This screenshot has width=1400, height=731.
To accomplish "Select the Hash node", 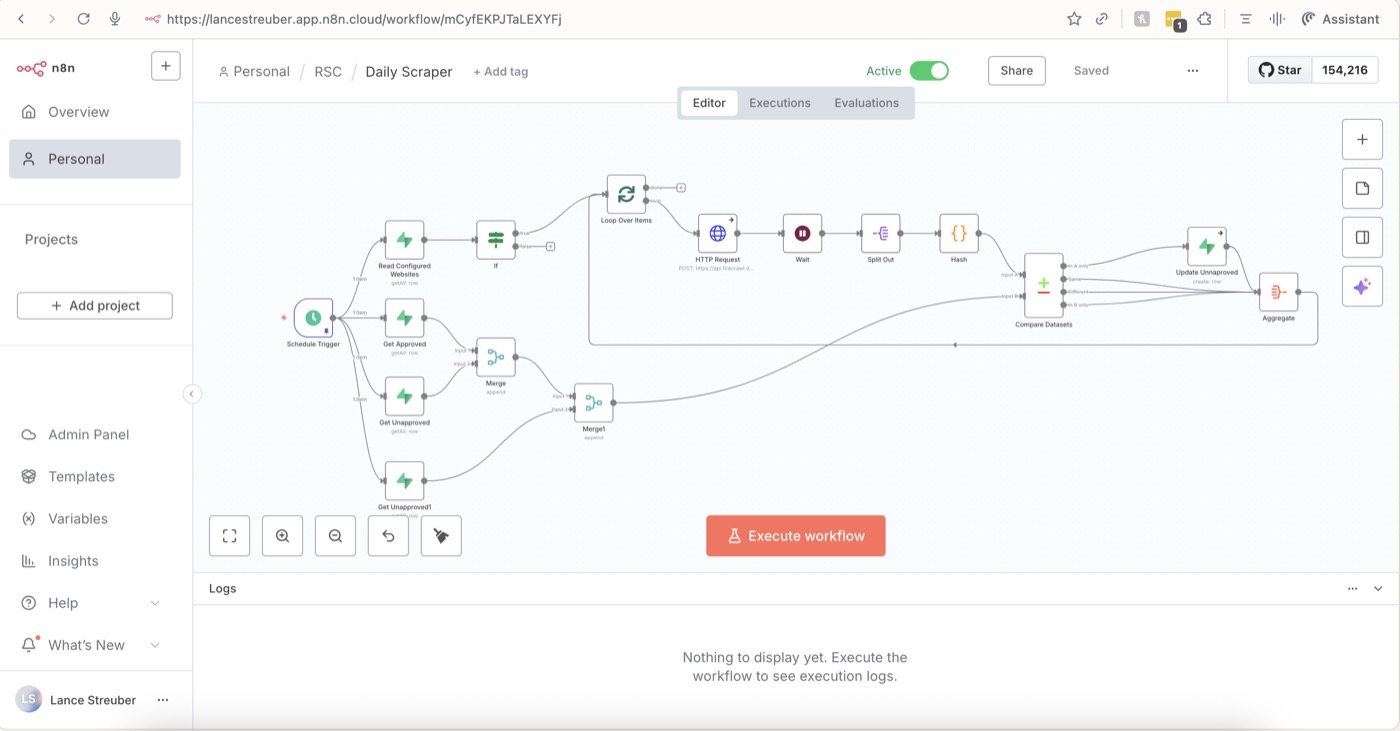I will 959,233.
